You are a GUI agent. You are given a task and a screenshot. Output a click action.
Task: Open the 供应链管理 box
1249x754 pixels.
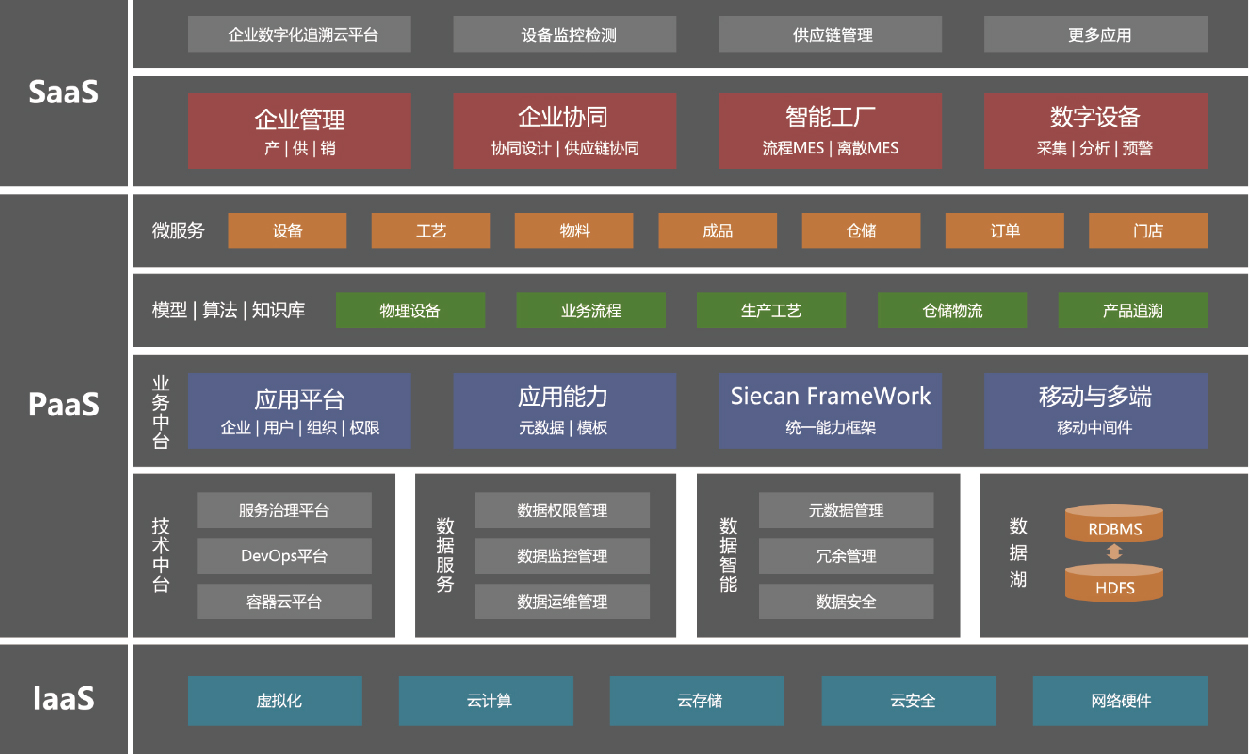tap(830, 35)
